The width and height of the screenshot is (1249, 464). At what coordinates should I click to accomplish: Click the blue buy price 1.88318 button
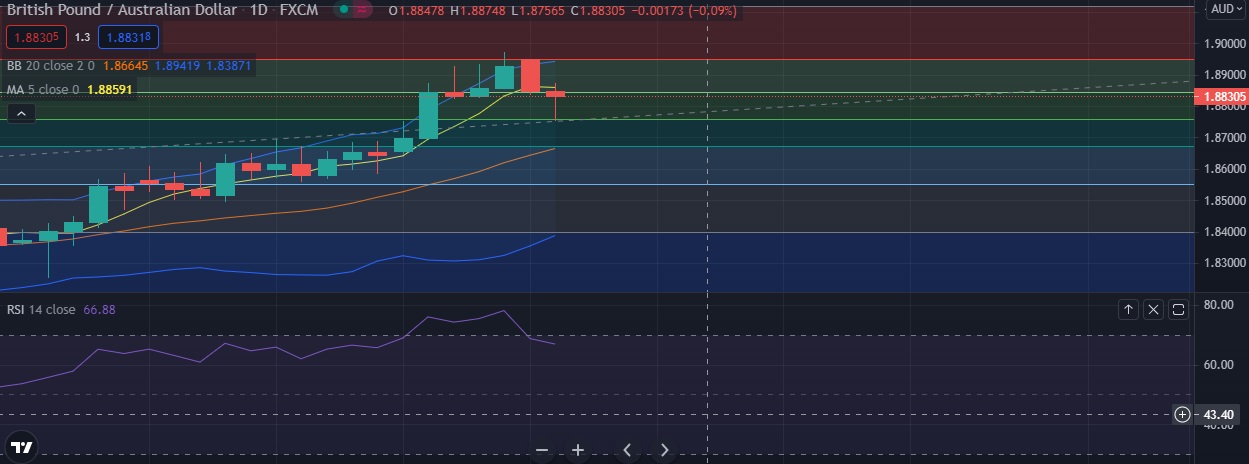coord(128,37)
